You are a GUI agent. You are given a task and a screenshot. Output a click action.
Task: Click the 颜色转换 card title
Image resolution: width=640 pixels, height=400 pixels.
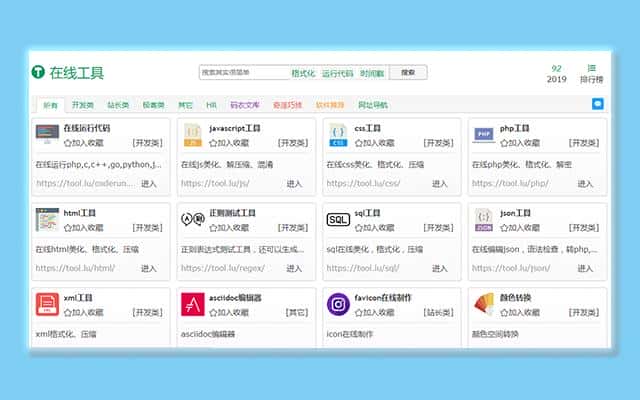pos(515,298)
